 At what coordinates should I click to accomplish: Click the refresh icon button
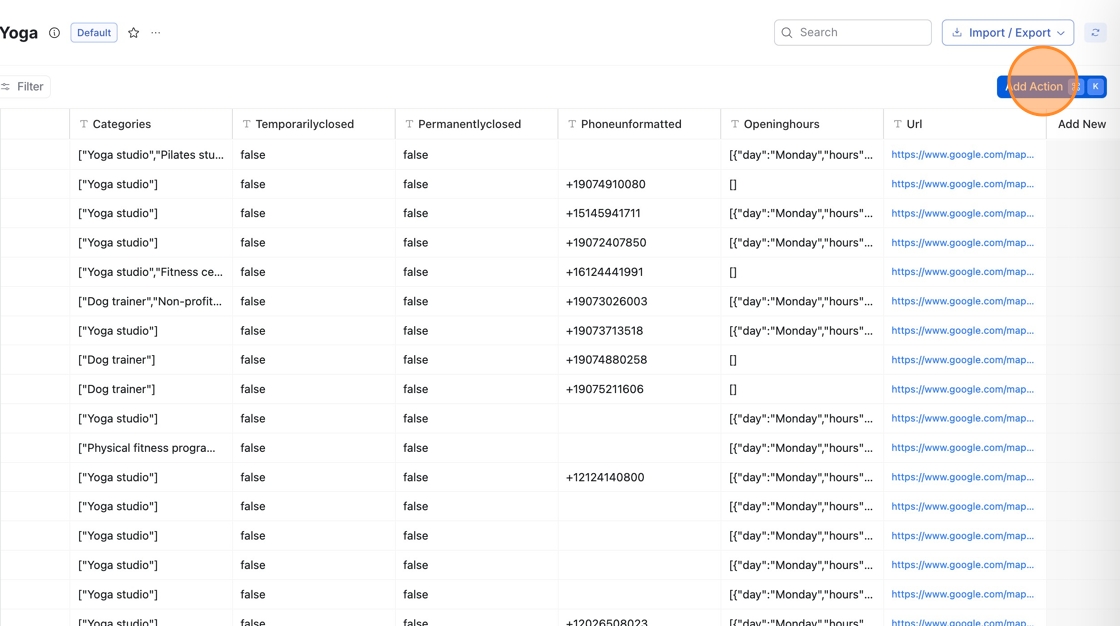coord(1095,33)
